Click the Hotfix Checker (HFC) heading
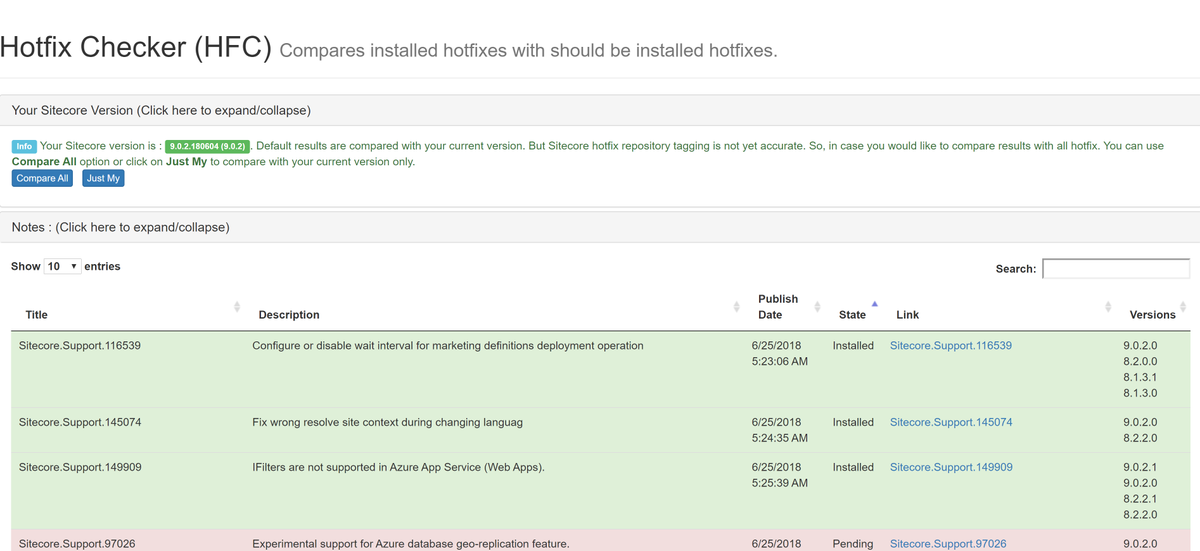The image size is (1200, 551). pyautogui.click(x=136, y=47)
